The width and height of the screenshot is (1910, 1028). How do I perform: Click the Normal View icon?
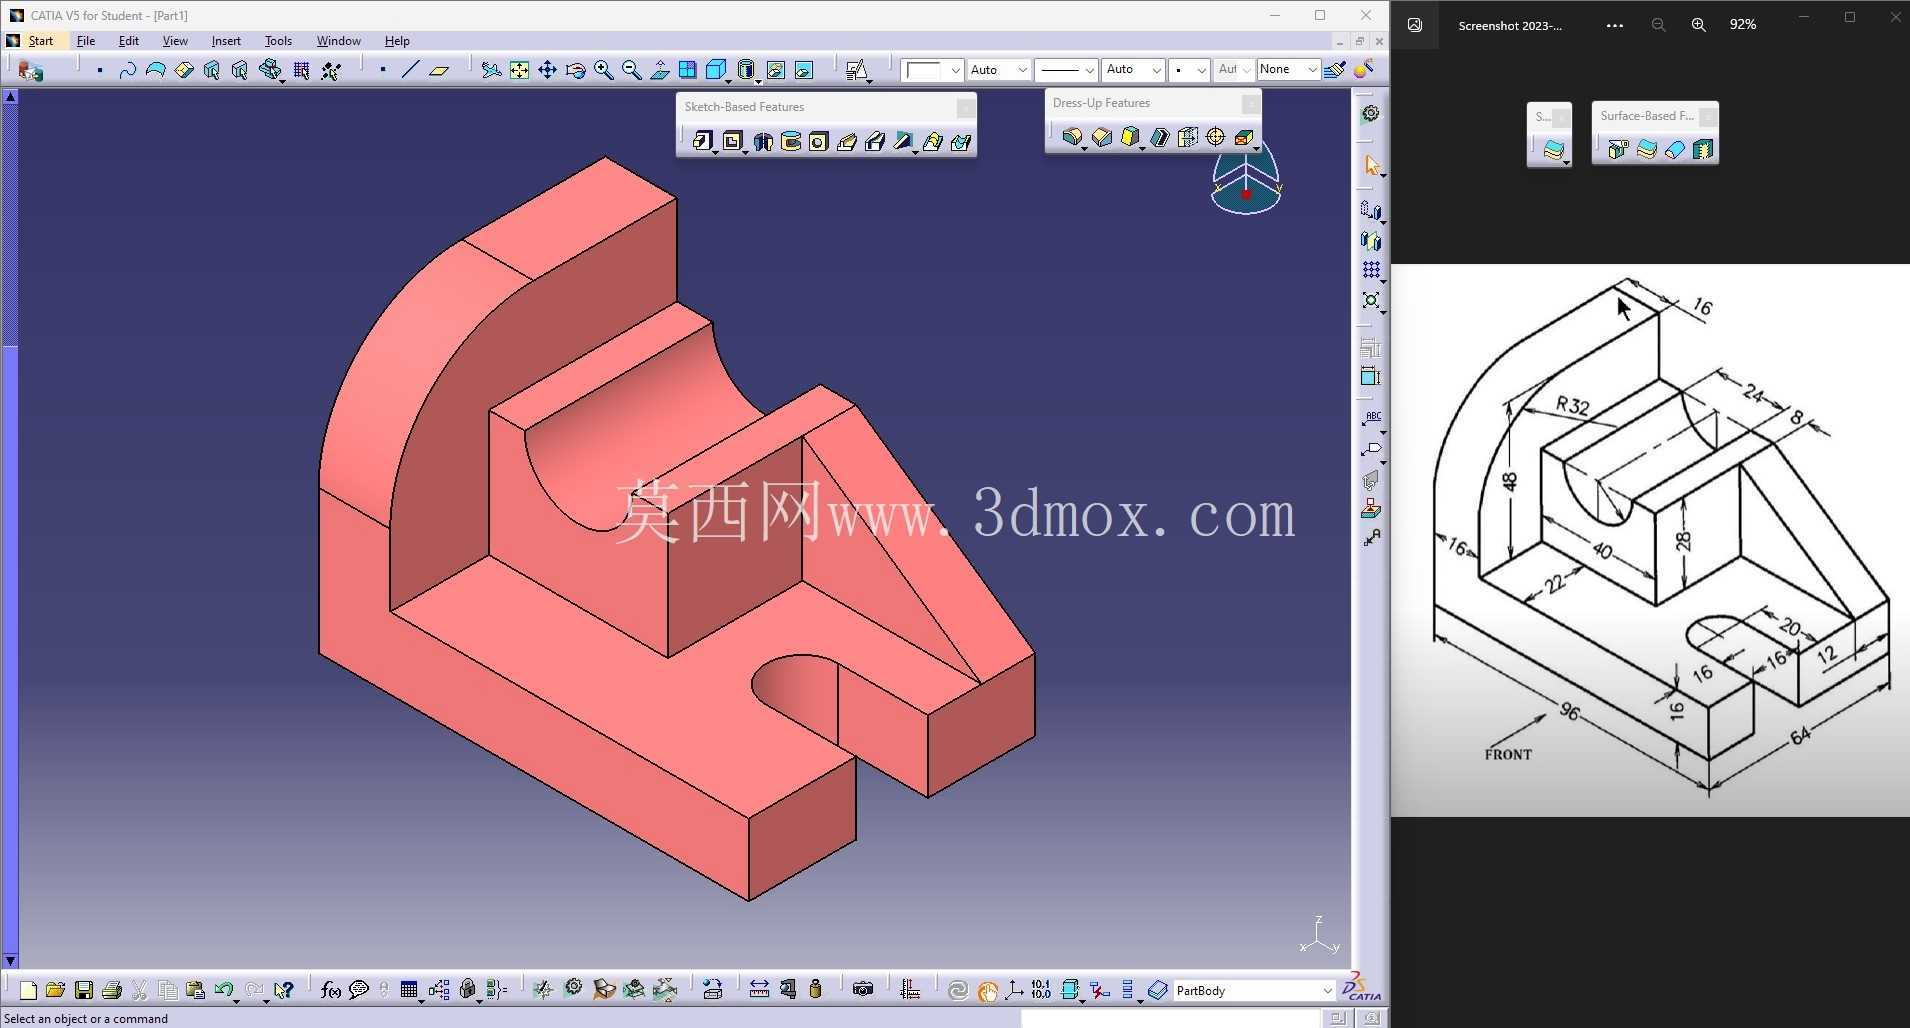[x=659, y=70]
